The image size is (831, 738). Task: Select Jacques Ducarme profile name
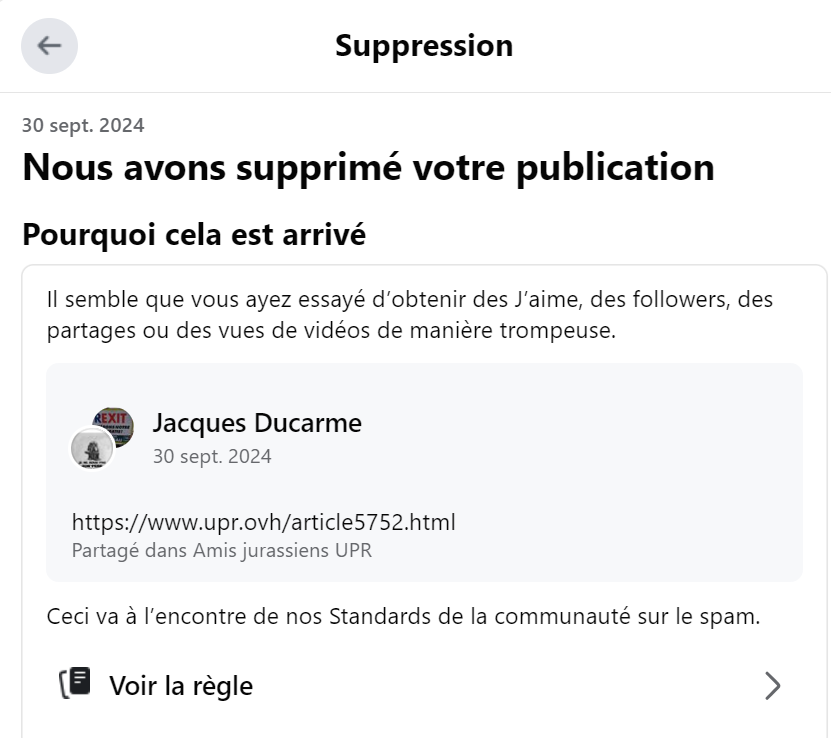[257, 423]
